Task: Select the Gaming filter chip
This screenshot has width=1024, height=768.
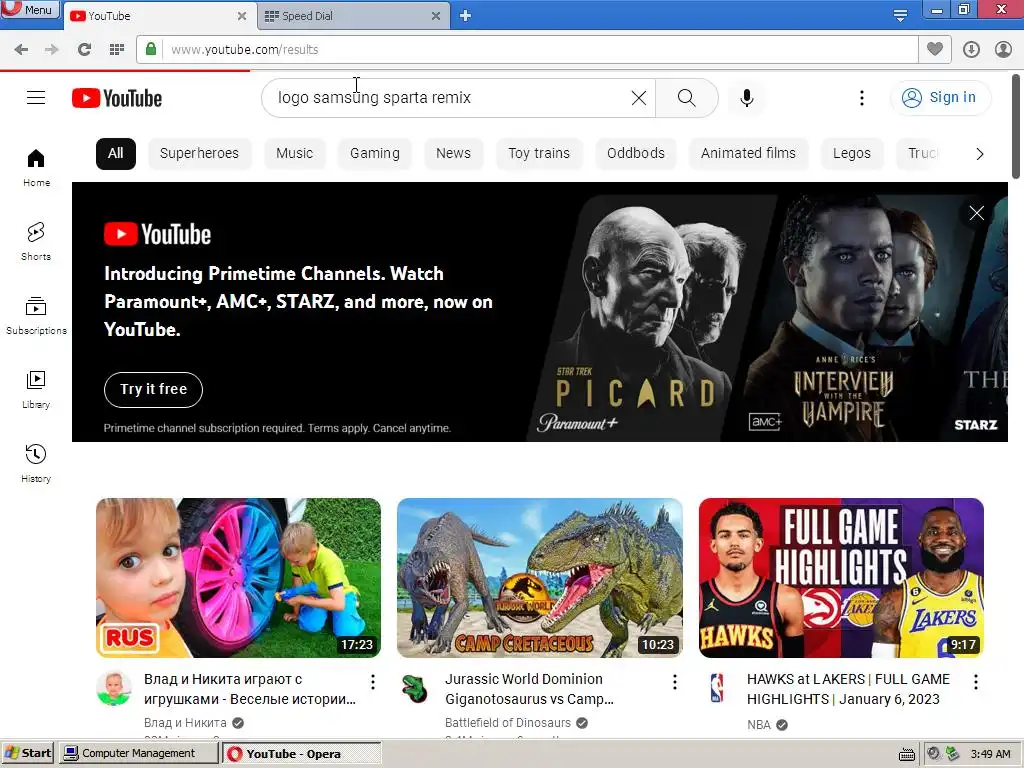Action: click(375, 153)
